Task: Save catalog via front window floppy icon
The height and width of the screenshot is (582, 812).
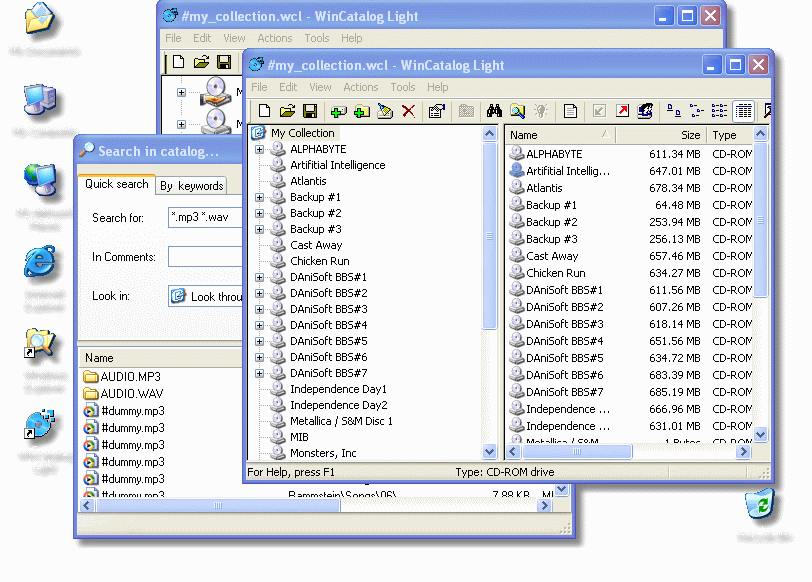Action: (310, 111)
